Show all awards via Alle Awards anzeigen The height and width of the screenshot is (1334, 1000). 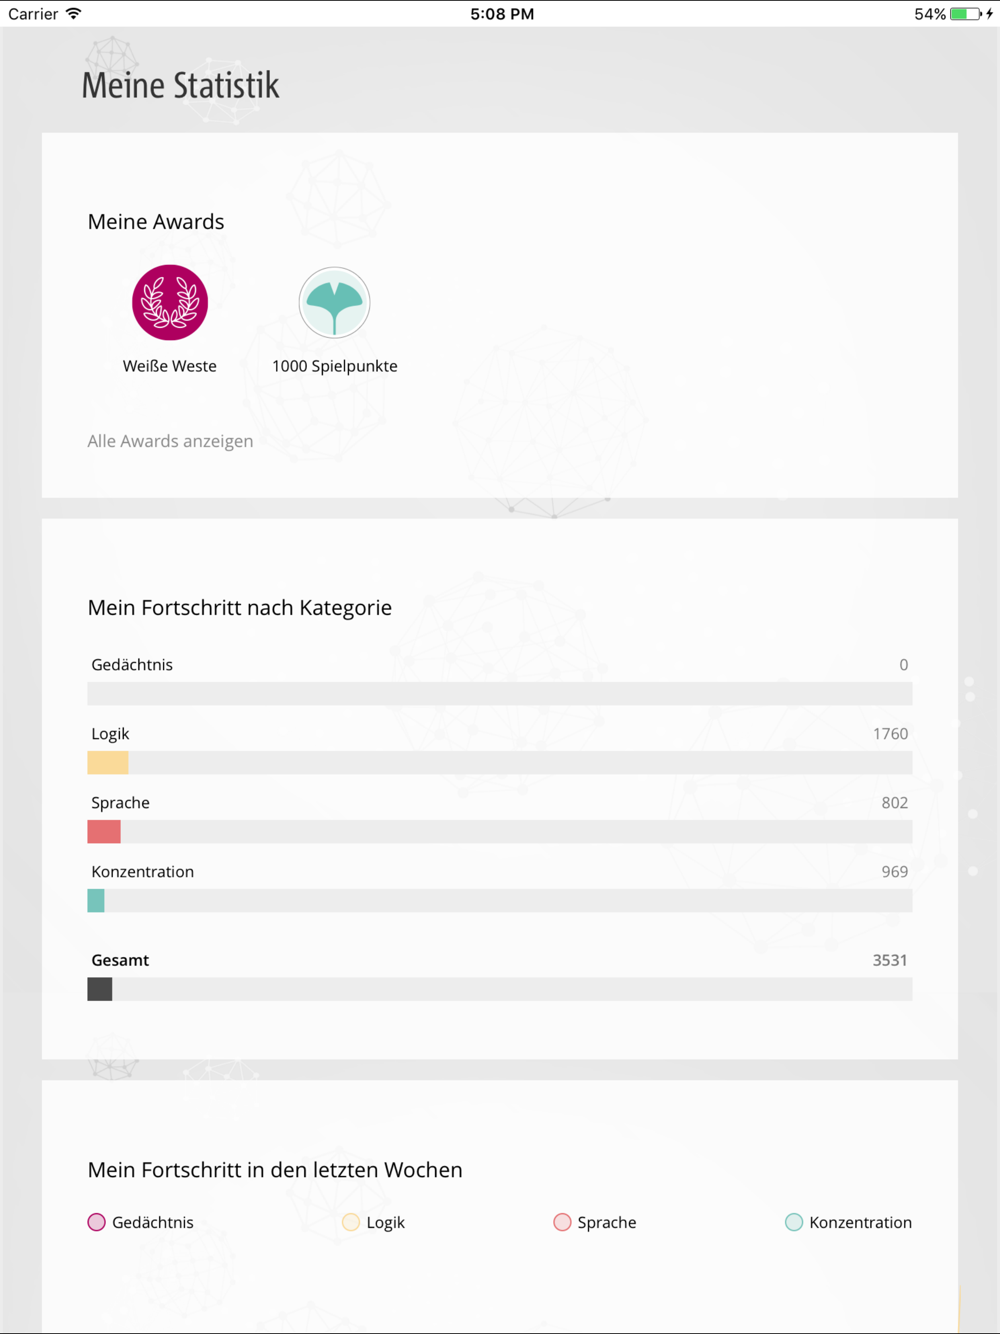[x=170, y=441]
